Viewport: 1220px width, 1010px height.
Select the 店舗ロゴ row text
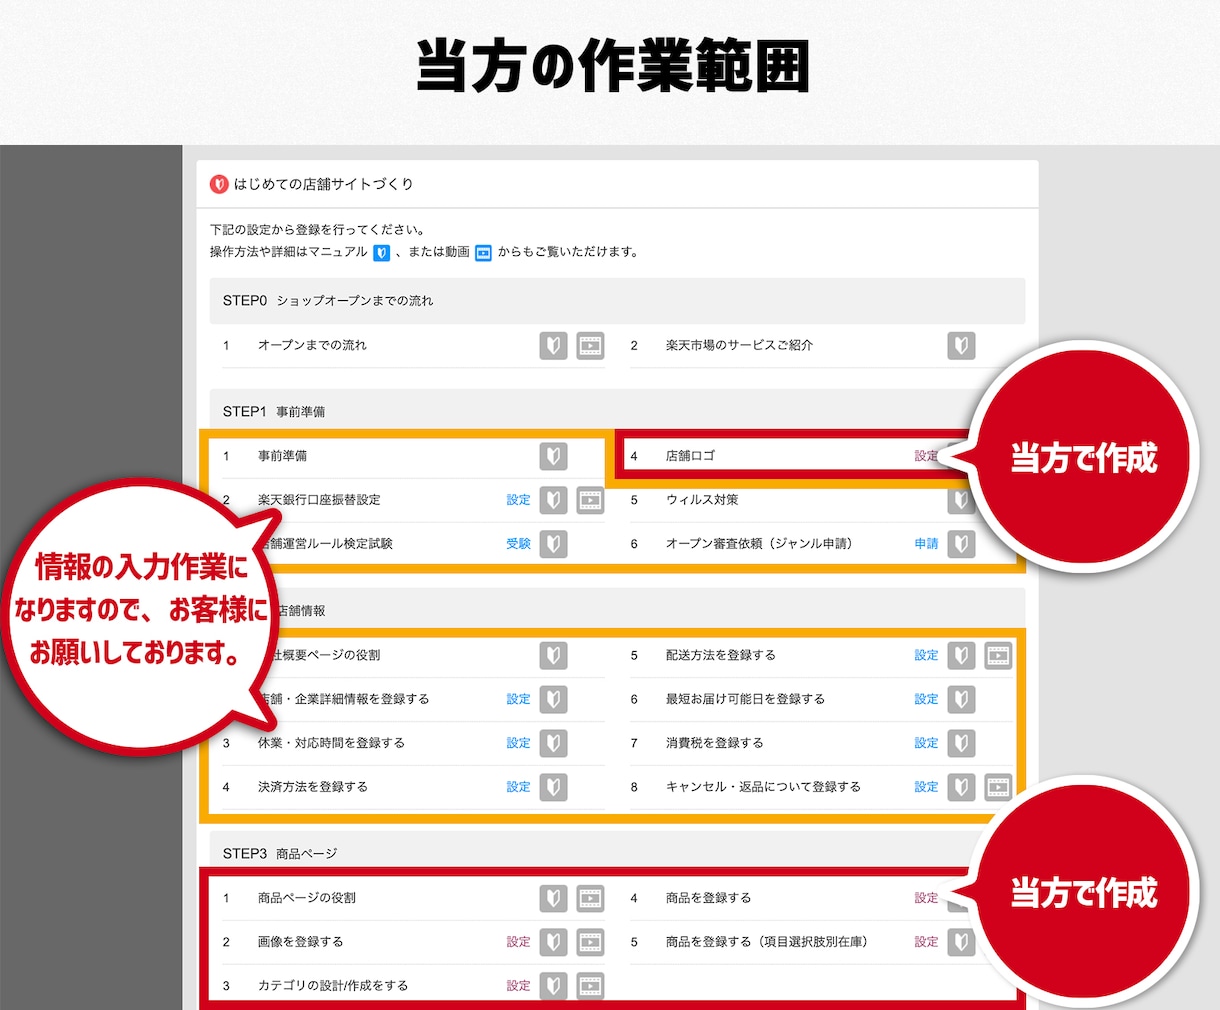click(691, 456)
